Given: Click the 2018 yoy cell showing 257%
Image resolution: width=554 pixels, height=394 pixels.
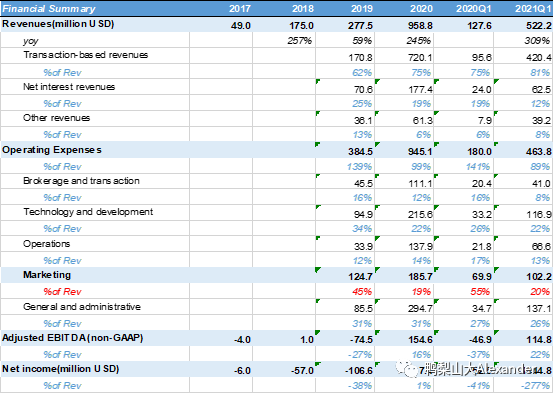Looking at the screenshot, I should 300,41.
